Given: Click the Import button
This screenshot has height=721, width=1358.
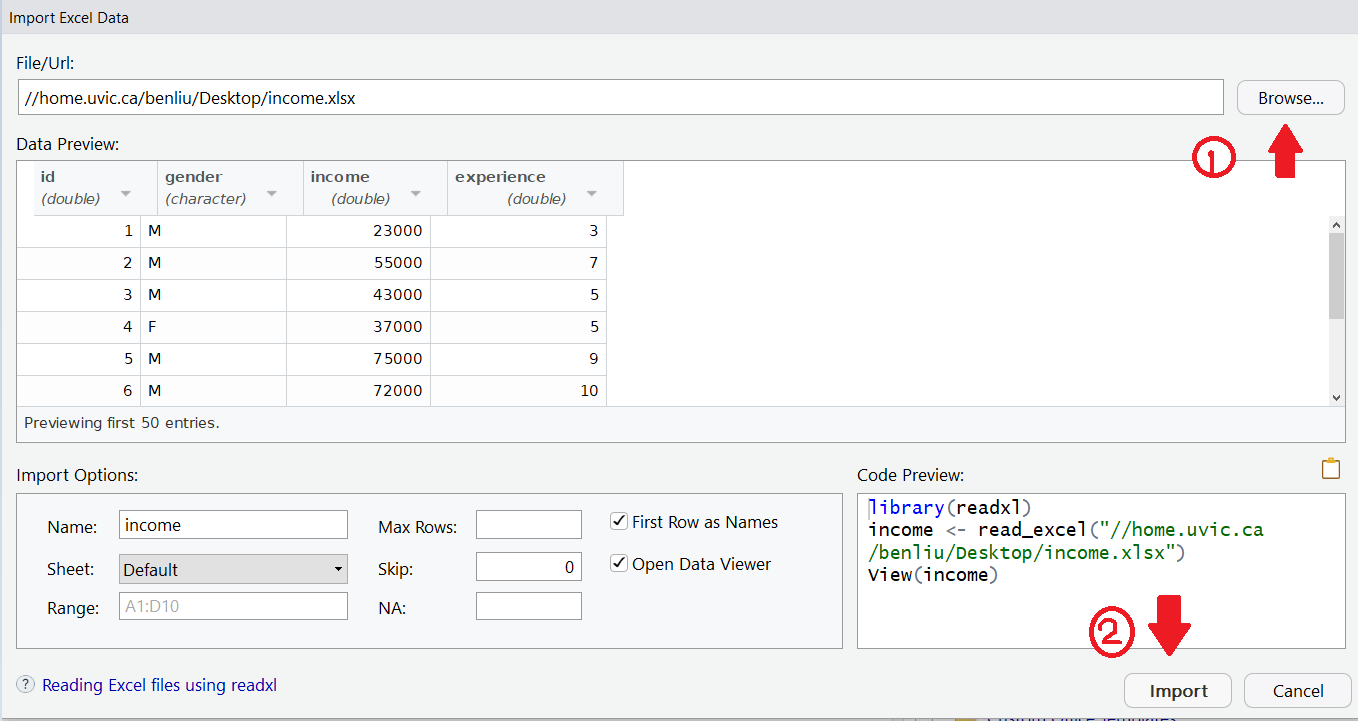Looking at the screenshot, I should 1178,690.
